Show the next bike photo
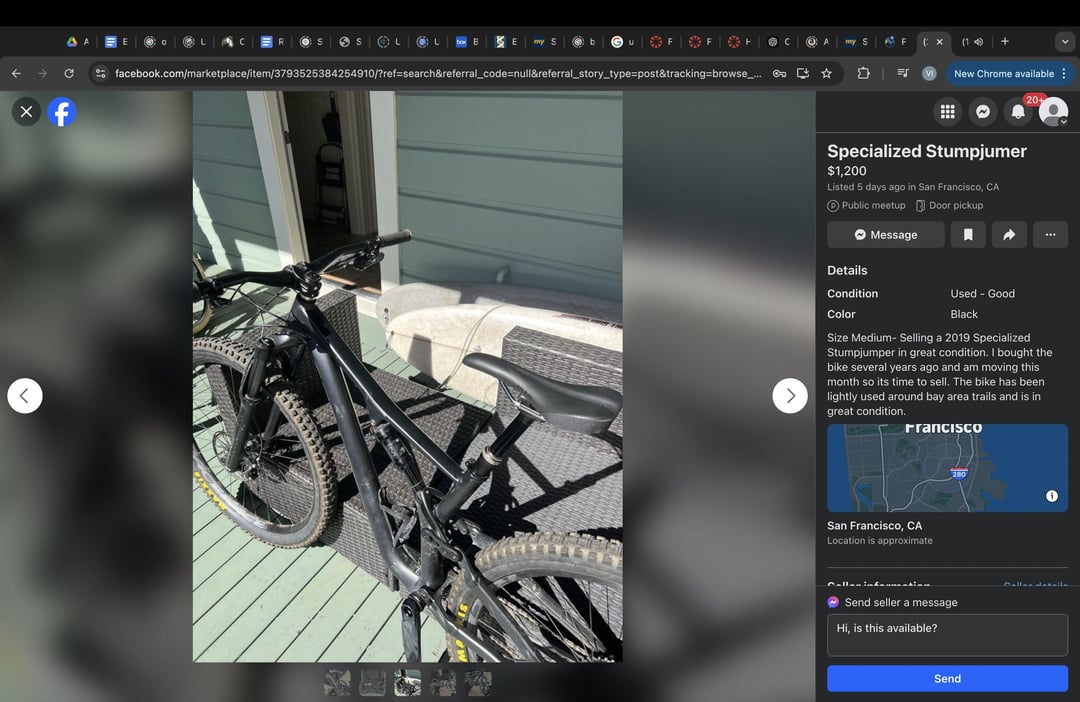 [x=789, y=395]
